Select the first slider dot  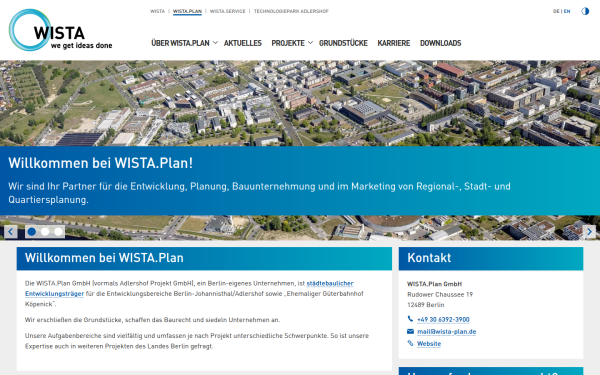pyautogui.click(x=32, y=232)
